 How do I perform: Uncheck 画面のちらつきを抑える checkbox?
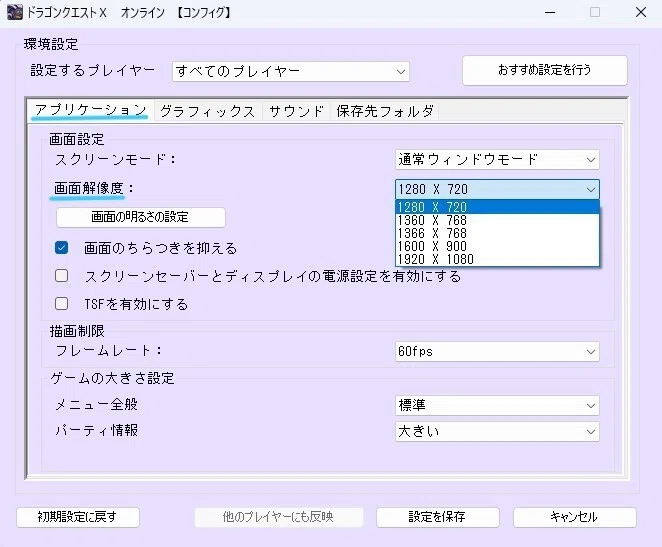click(x=62, y=248)
